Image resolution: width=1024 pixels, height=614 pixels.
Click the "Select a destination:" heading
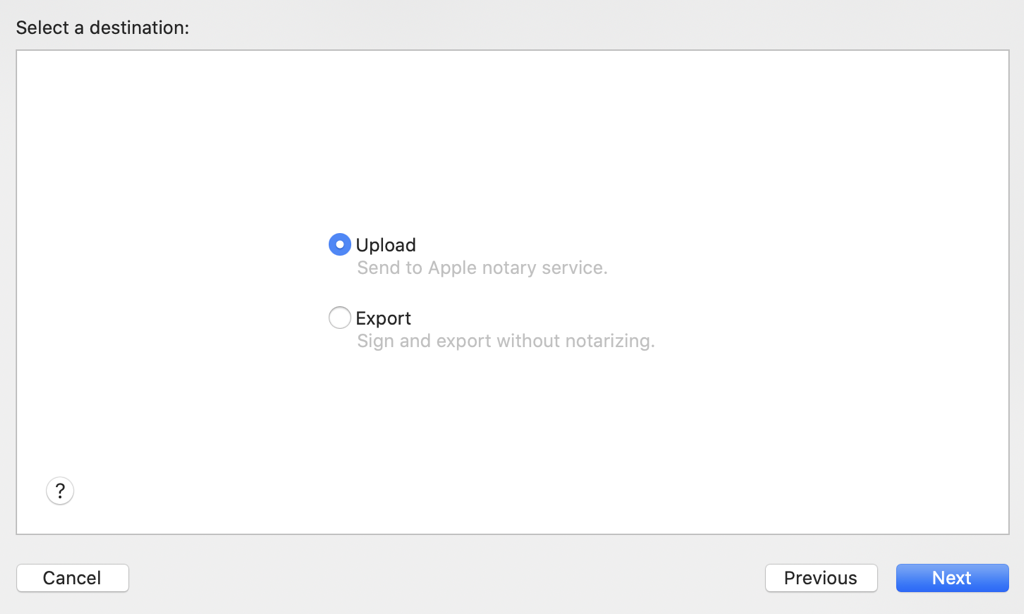pos(102,28)
